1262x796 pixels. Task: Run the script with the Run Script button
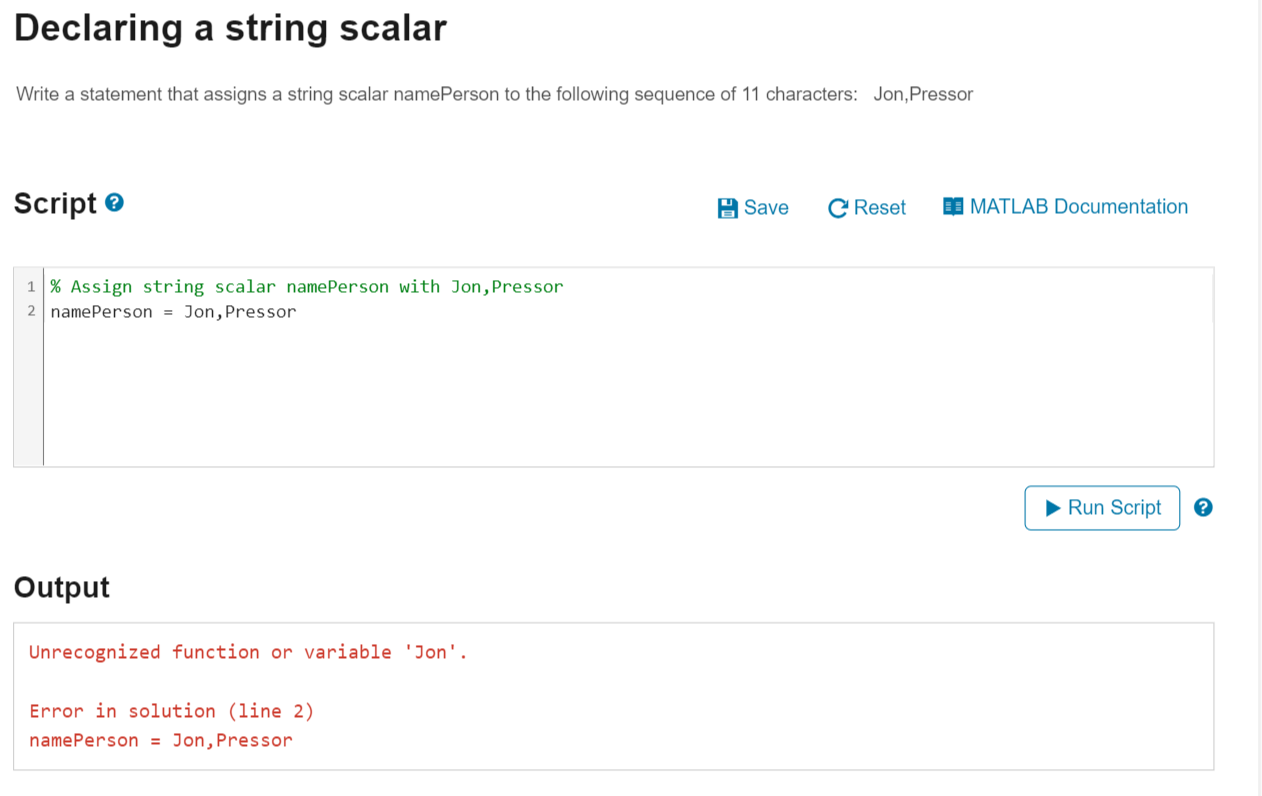pyautogui.click(x=1102, y=508)
